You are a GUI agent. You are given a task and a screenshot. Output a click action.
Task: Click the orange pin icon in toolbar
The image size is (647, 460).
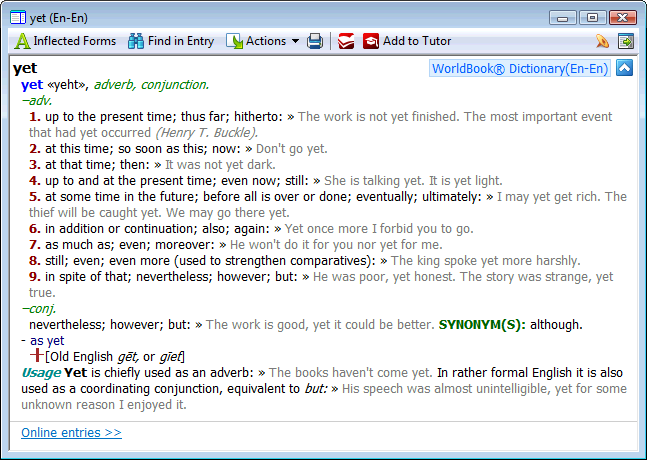pyautogui.click(x=602, y=41)
